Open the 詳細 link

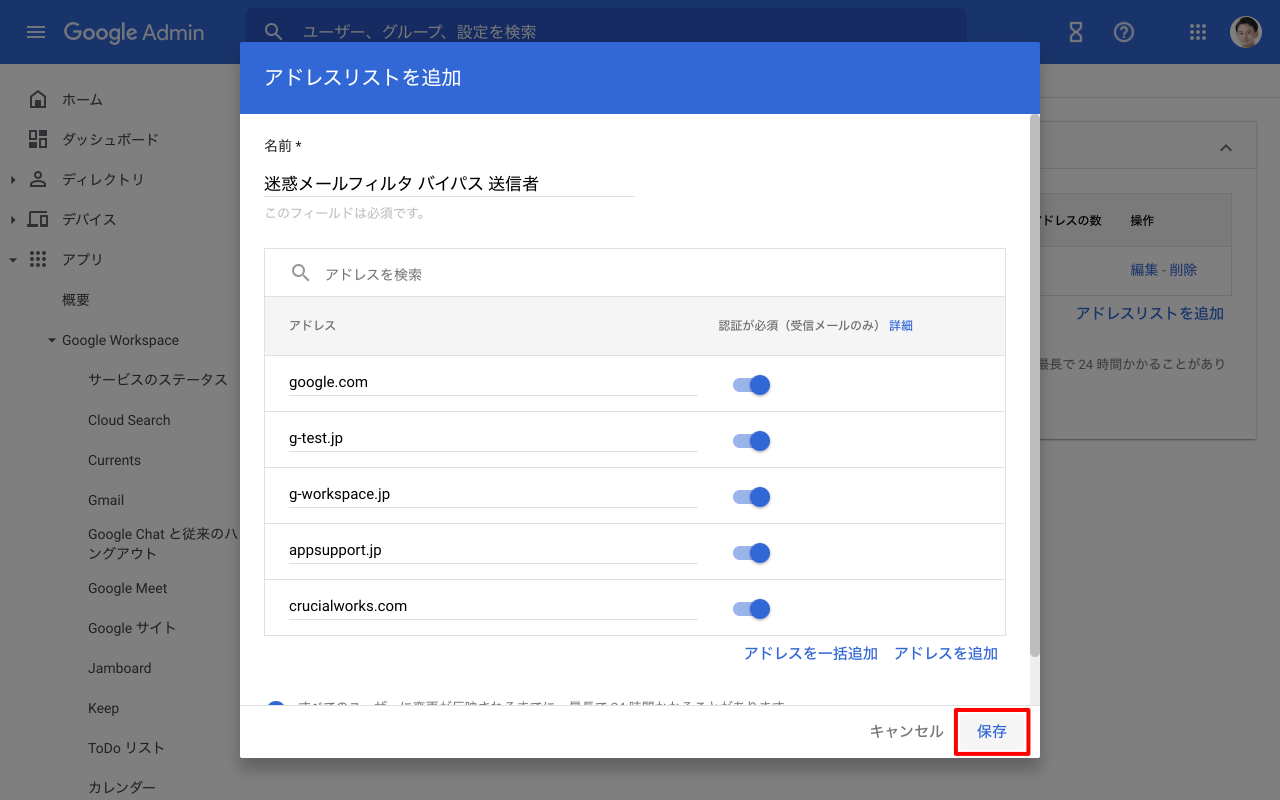pyautogui.click(x=901, y=326)
